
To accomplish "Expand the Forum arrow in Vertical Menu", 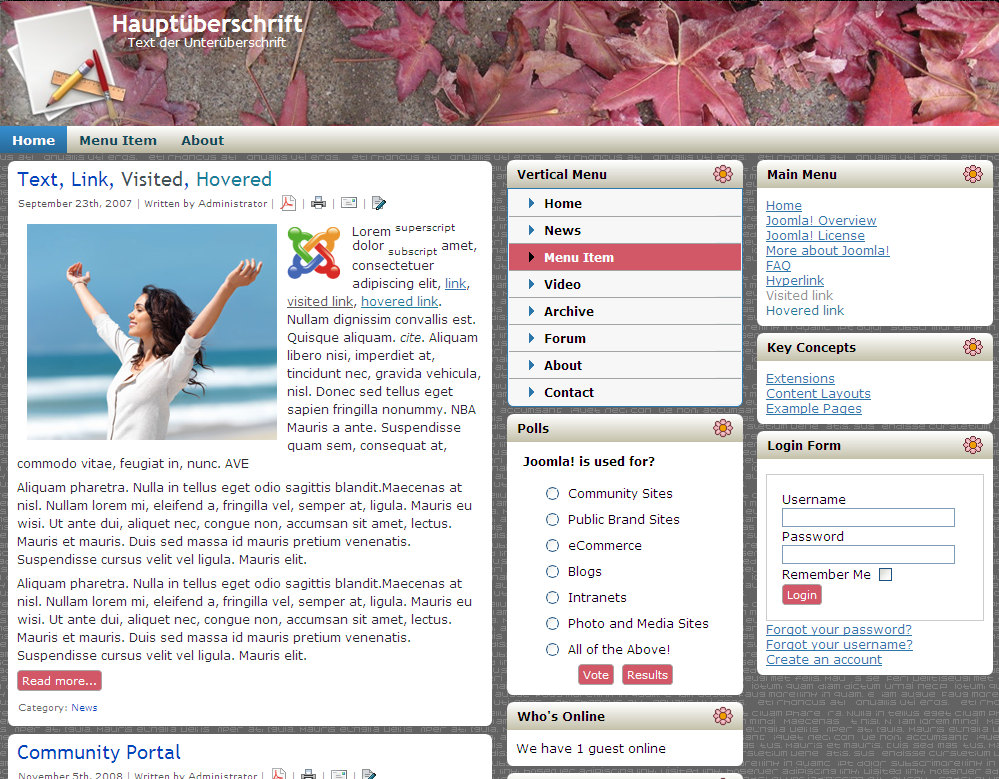I will pyautogui.click(x=531, y=338).
